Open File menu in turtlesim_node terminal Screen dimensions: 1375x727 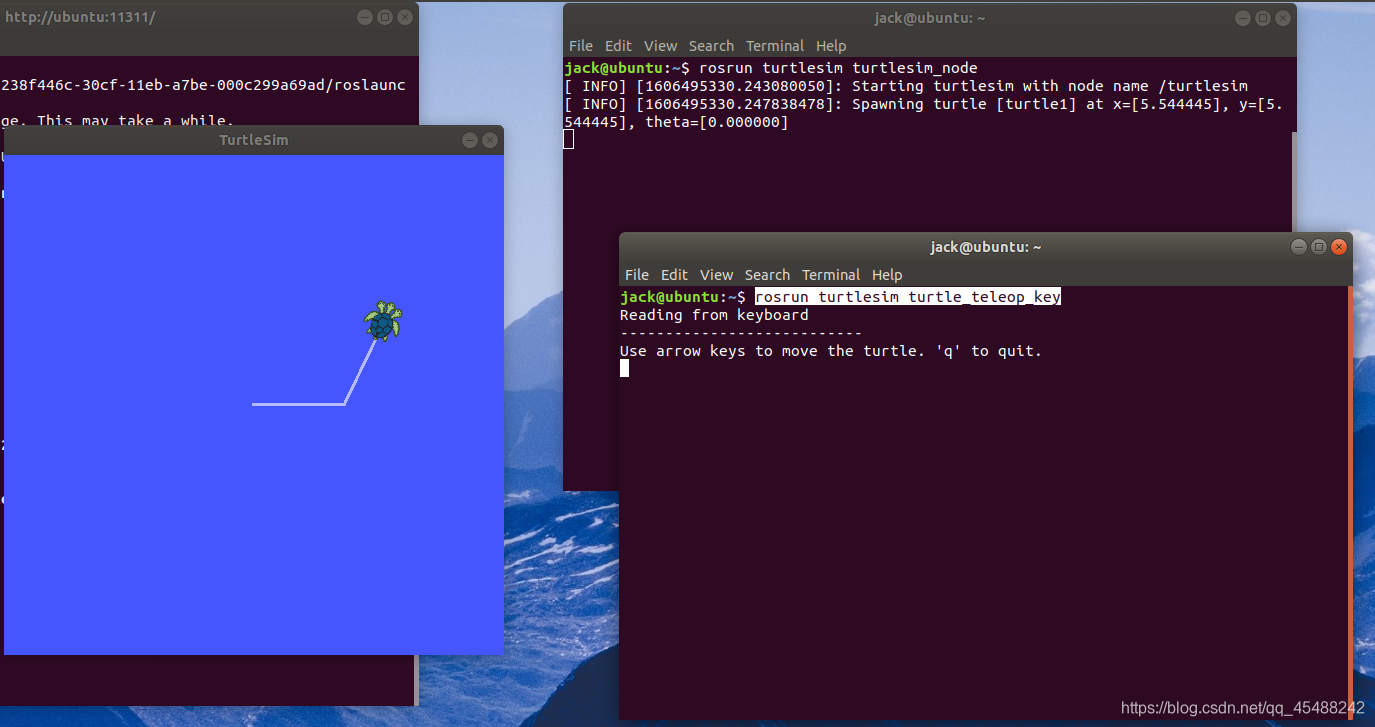click(581, 46)
